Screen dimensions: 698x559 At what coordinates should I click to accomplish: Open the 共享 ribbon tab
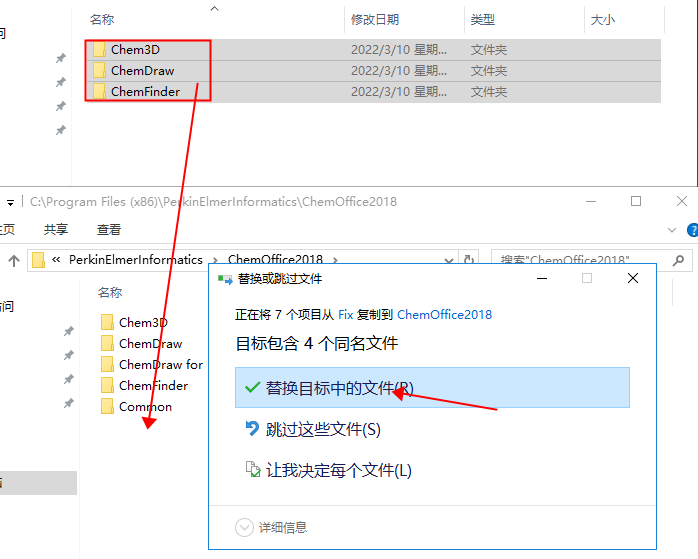point(56,229)
